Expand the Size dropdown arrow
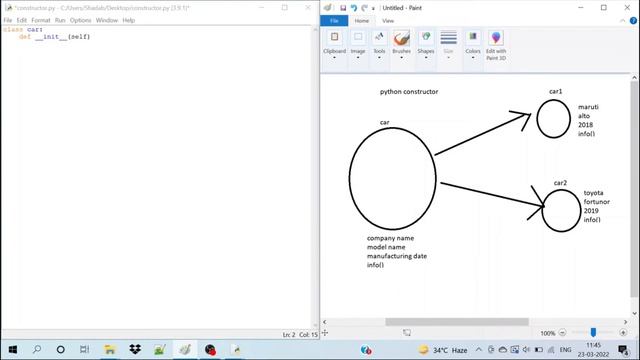Image resolution: width=640 pixels, height=360 pixels. click(x=449, y=58)
